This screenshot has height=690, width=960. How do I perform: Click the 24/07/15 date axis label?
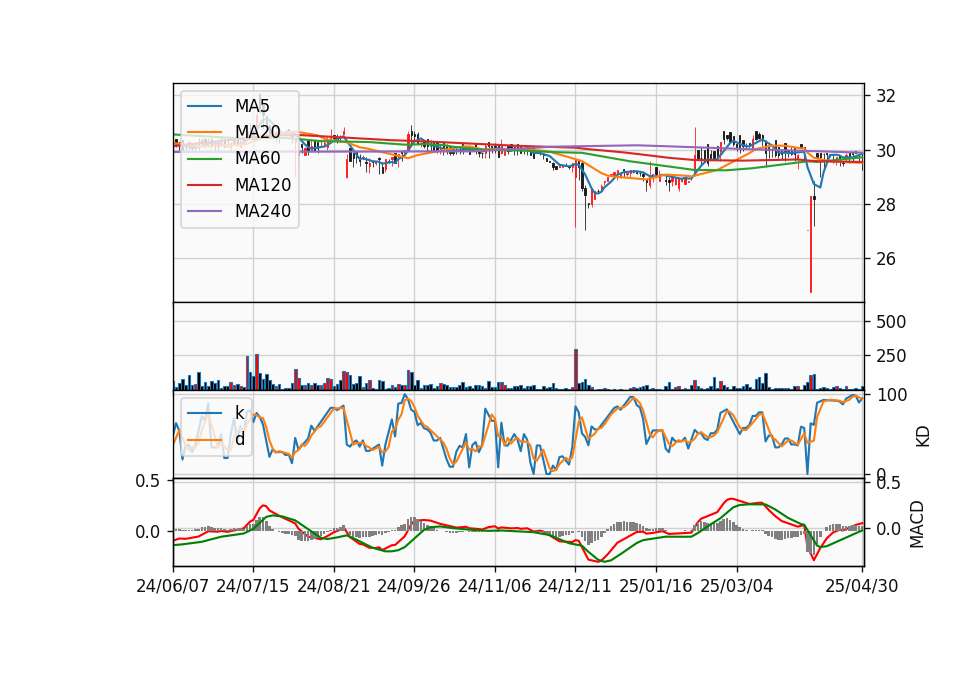(x=252, y=586)
